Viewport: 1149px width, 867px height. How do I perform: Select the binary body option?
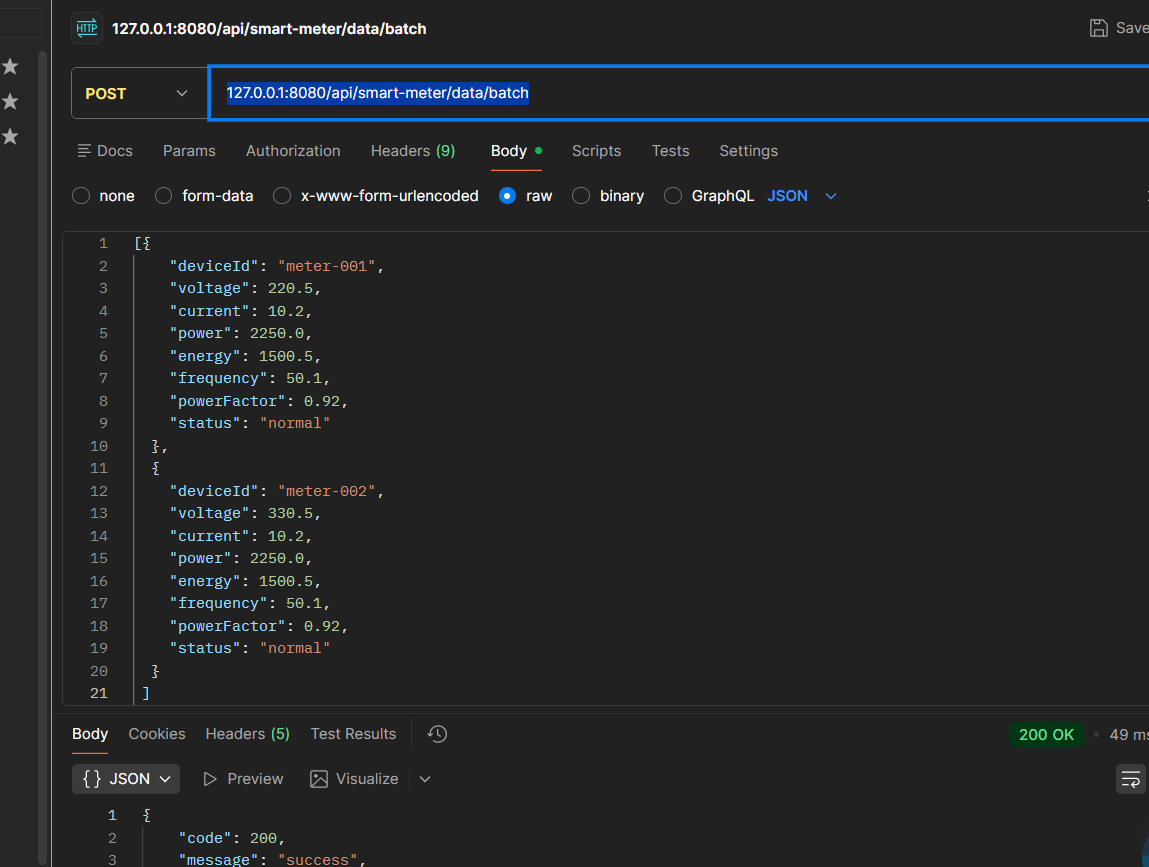click(581, 196)
